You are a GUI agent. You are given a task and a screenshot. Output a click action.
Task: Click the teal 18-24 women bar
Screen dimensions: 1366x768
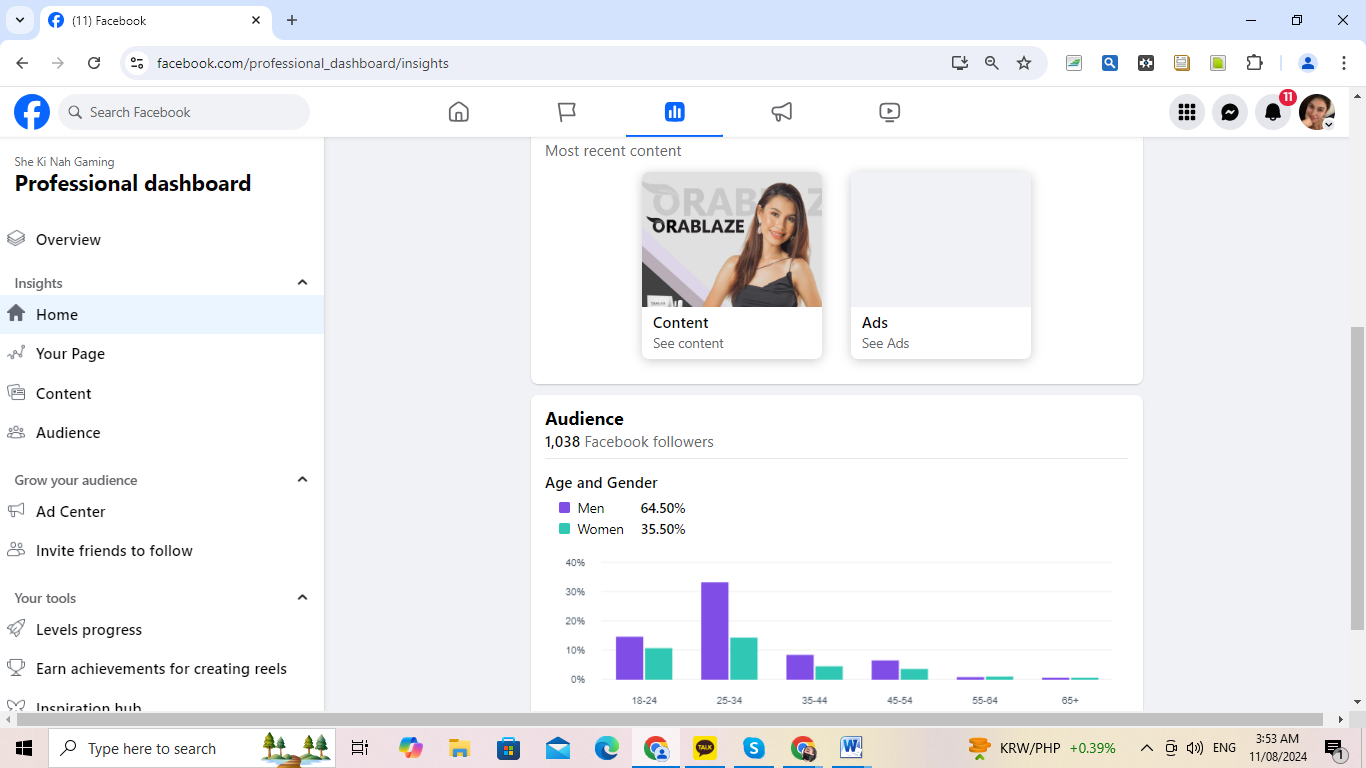click(x=659, y=664)
